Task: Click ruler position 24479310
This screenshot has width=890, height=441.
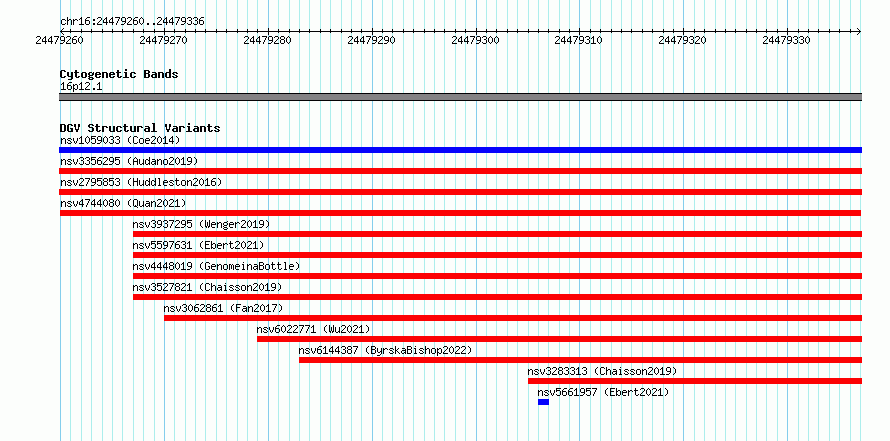Action: 580,40
